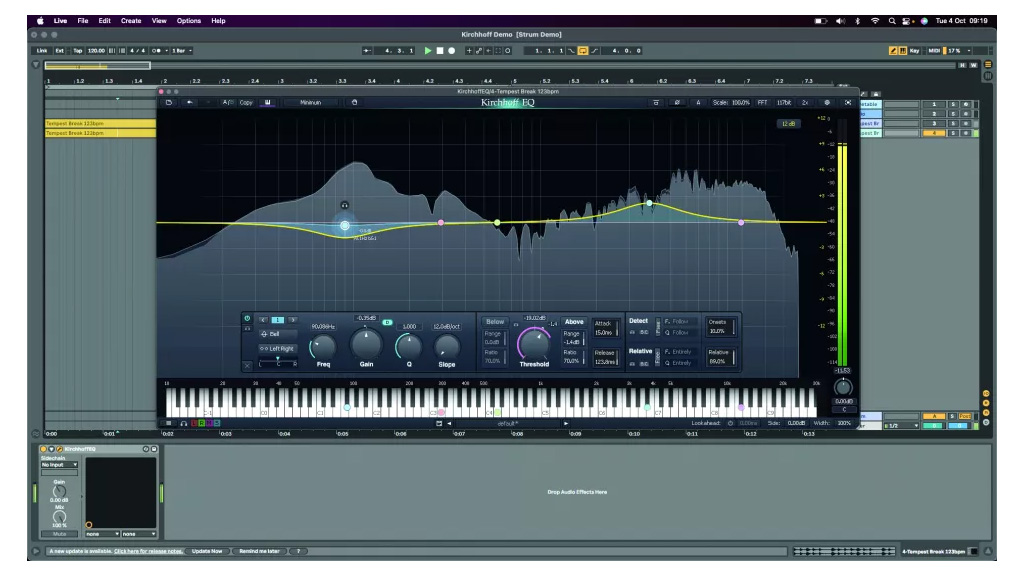Screen dimensions: 1024x576
Task: Delete the band with the X icon
Action: [248, 366]
